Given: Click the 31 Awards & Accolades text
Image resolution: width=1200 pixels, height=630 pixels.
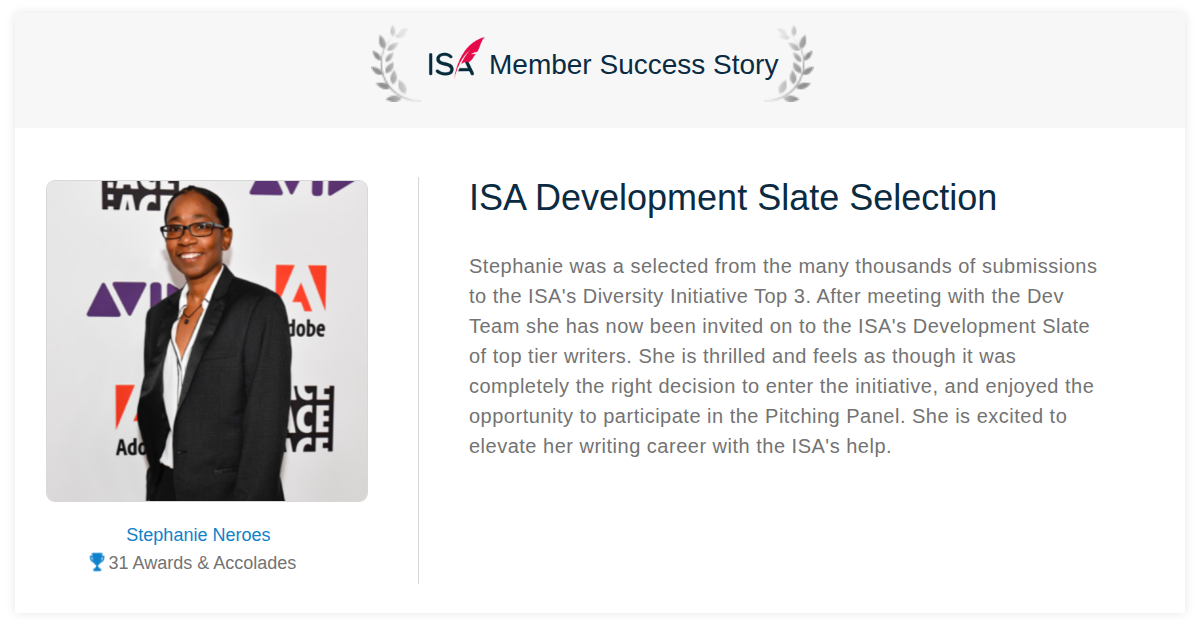Looking at the screenshot, I should 202,563.
